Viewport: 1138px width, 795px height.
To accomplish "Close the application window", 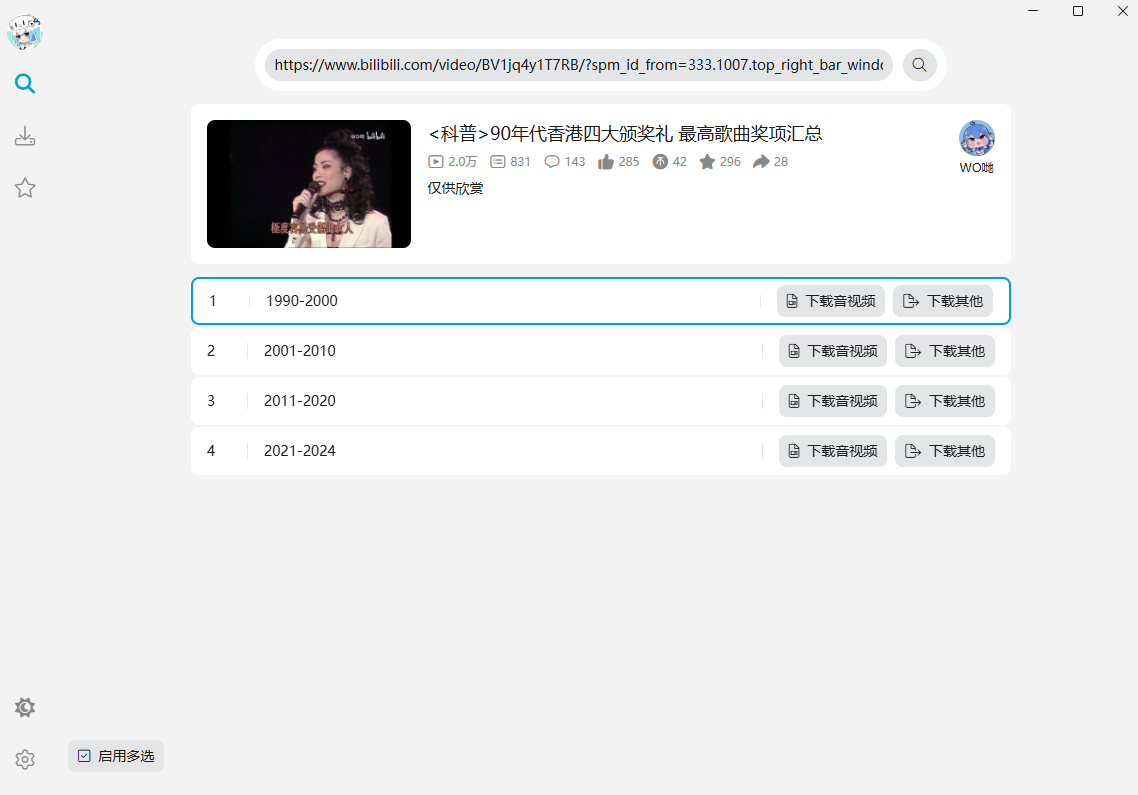I will coord(1122,11).
